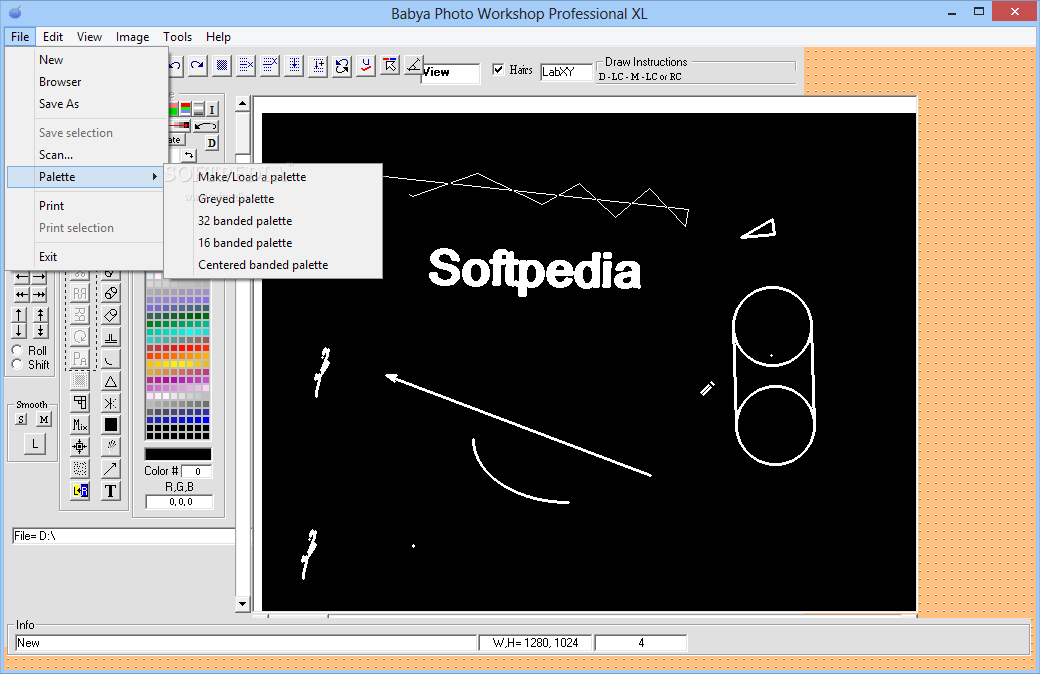Screen dimensions: 1040x674
Task: Click the L-R swap colored icon
Action: (x=80, y=490)
